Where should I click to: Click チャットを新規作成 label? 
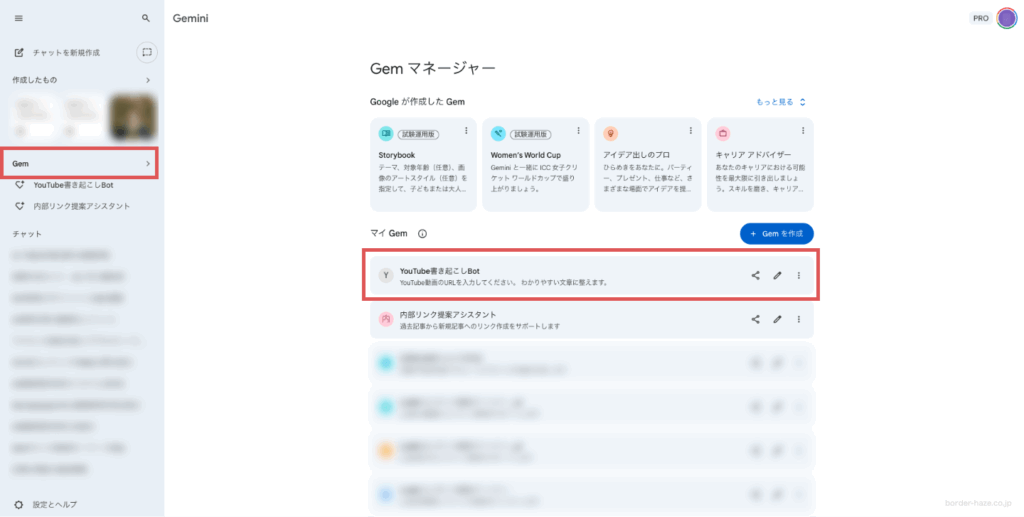pyautogui.click(x=67, y=53)
